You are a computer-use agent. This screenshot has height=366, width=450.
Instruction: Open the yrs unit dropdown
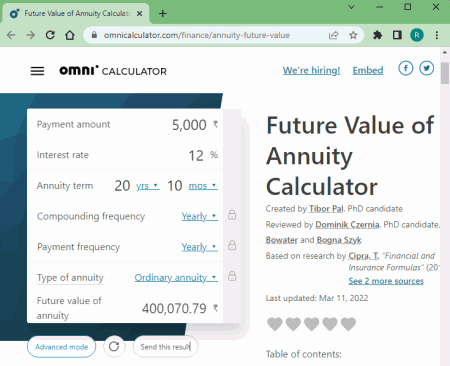147,186
